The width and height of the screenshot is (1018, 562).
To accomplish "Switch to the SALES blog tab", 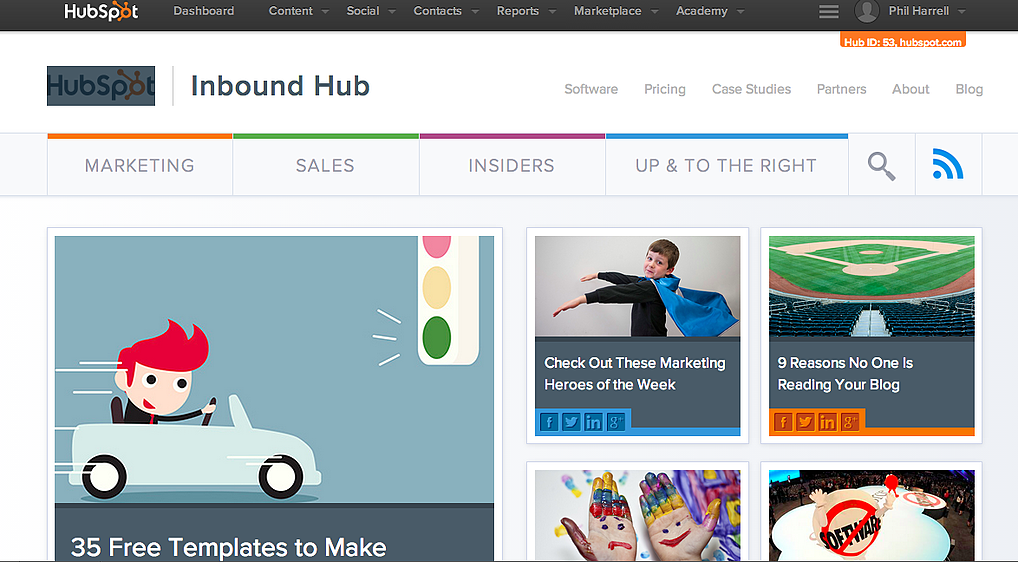I will [326, 165].
